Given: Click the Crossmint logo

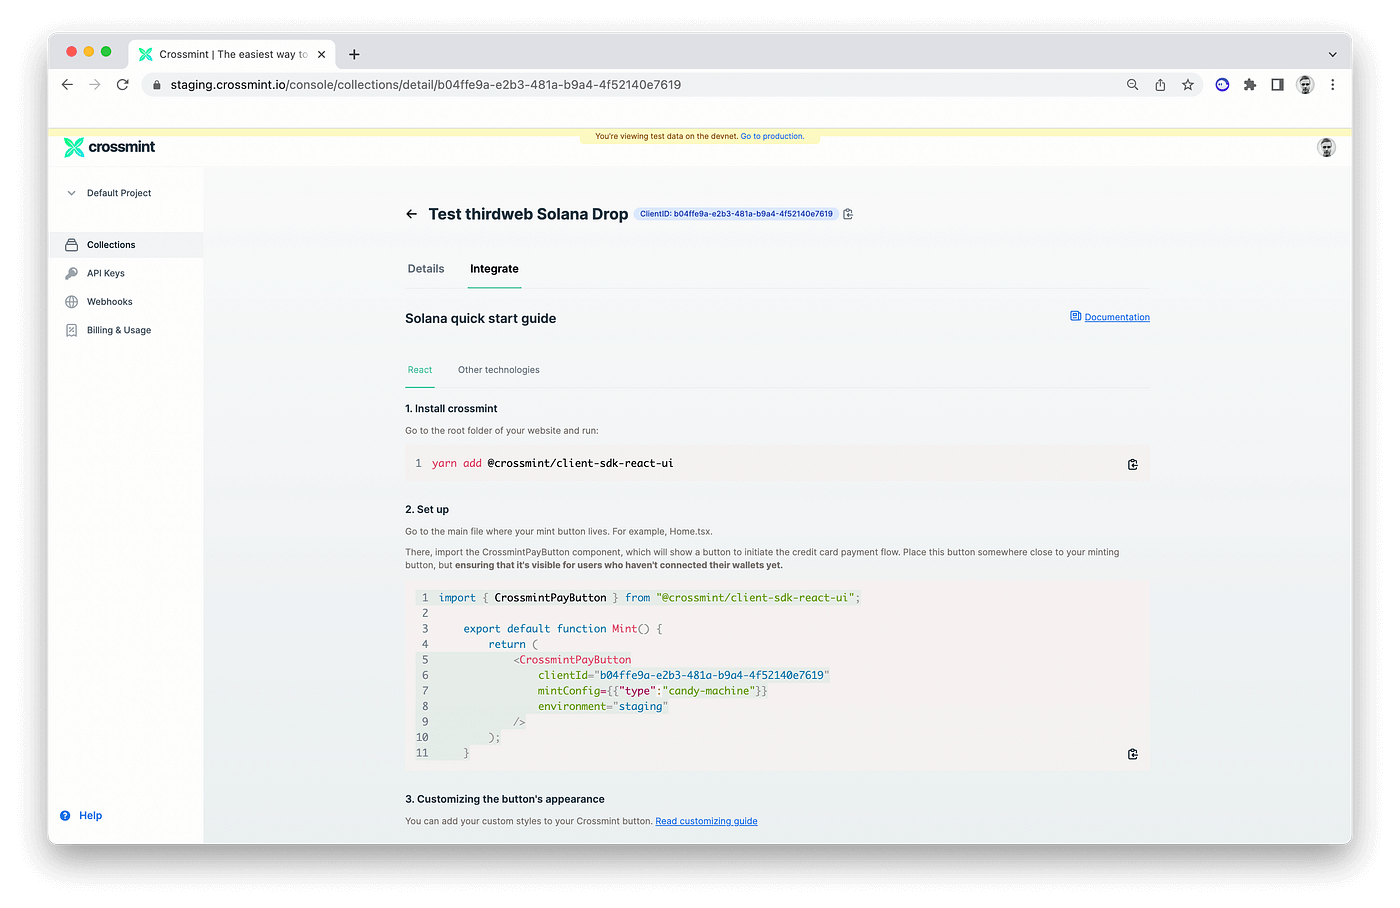Looking at the screenshot, I should point(109,147).
